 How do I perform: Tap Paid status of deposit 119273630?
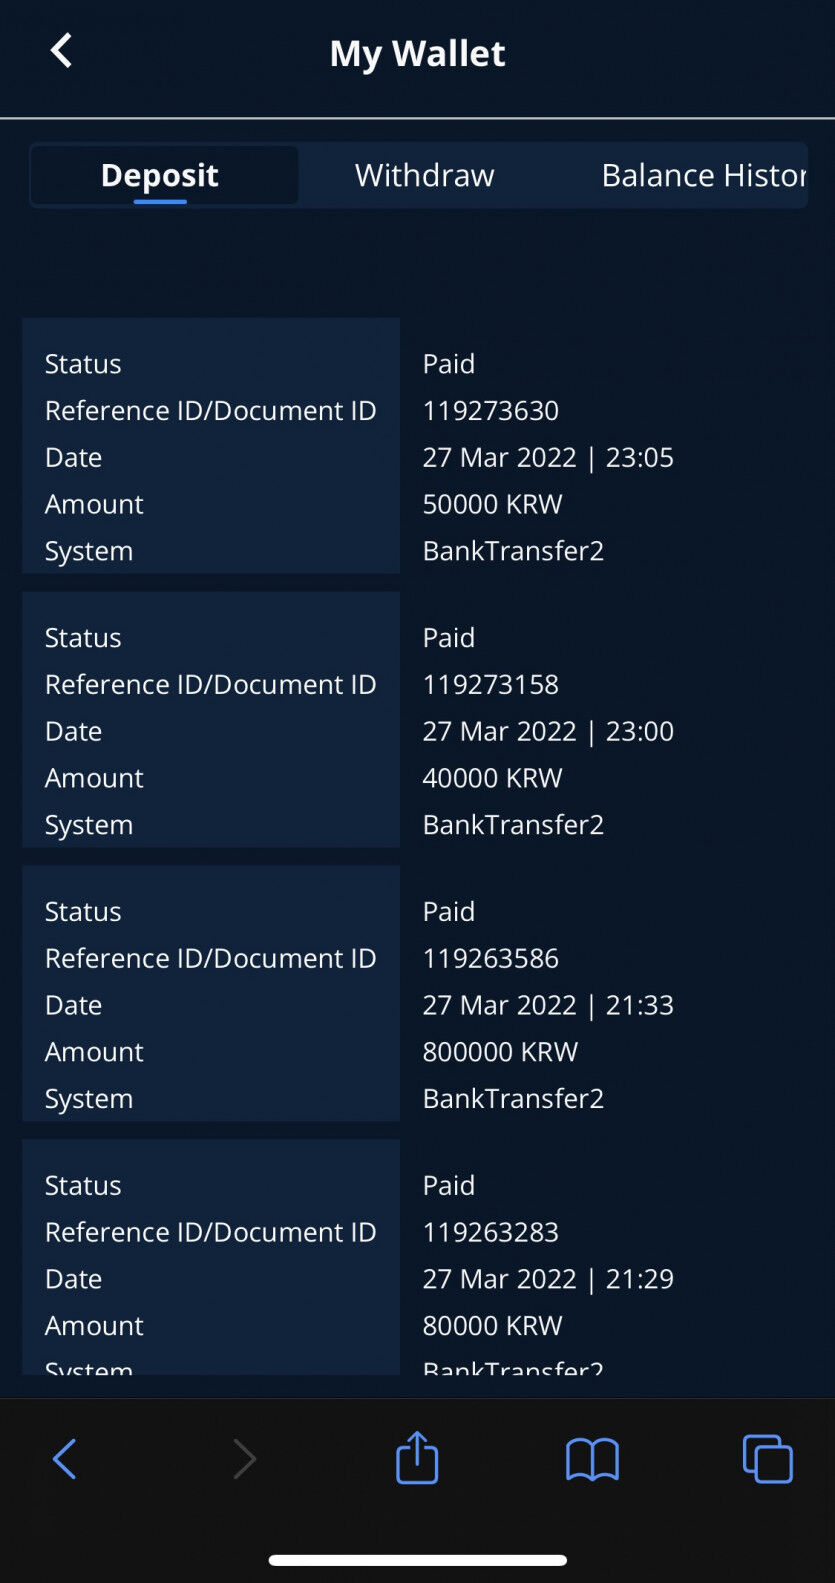pos(448,363)
